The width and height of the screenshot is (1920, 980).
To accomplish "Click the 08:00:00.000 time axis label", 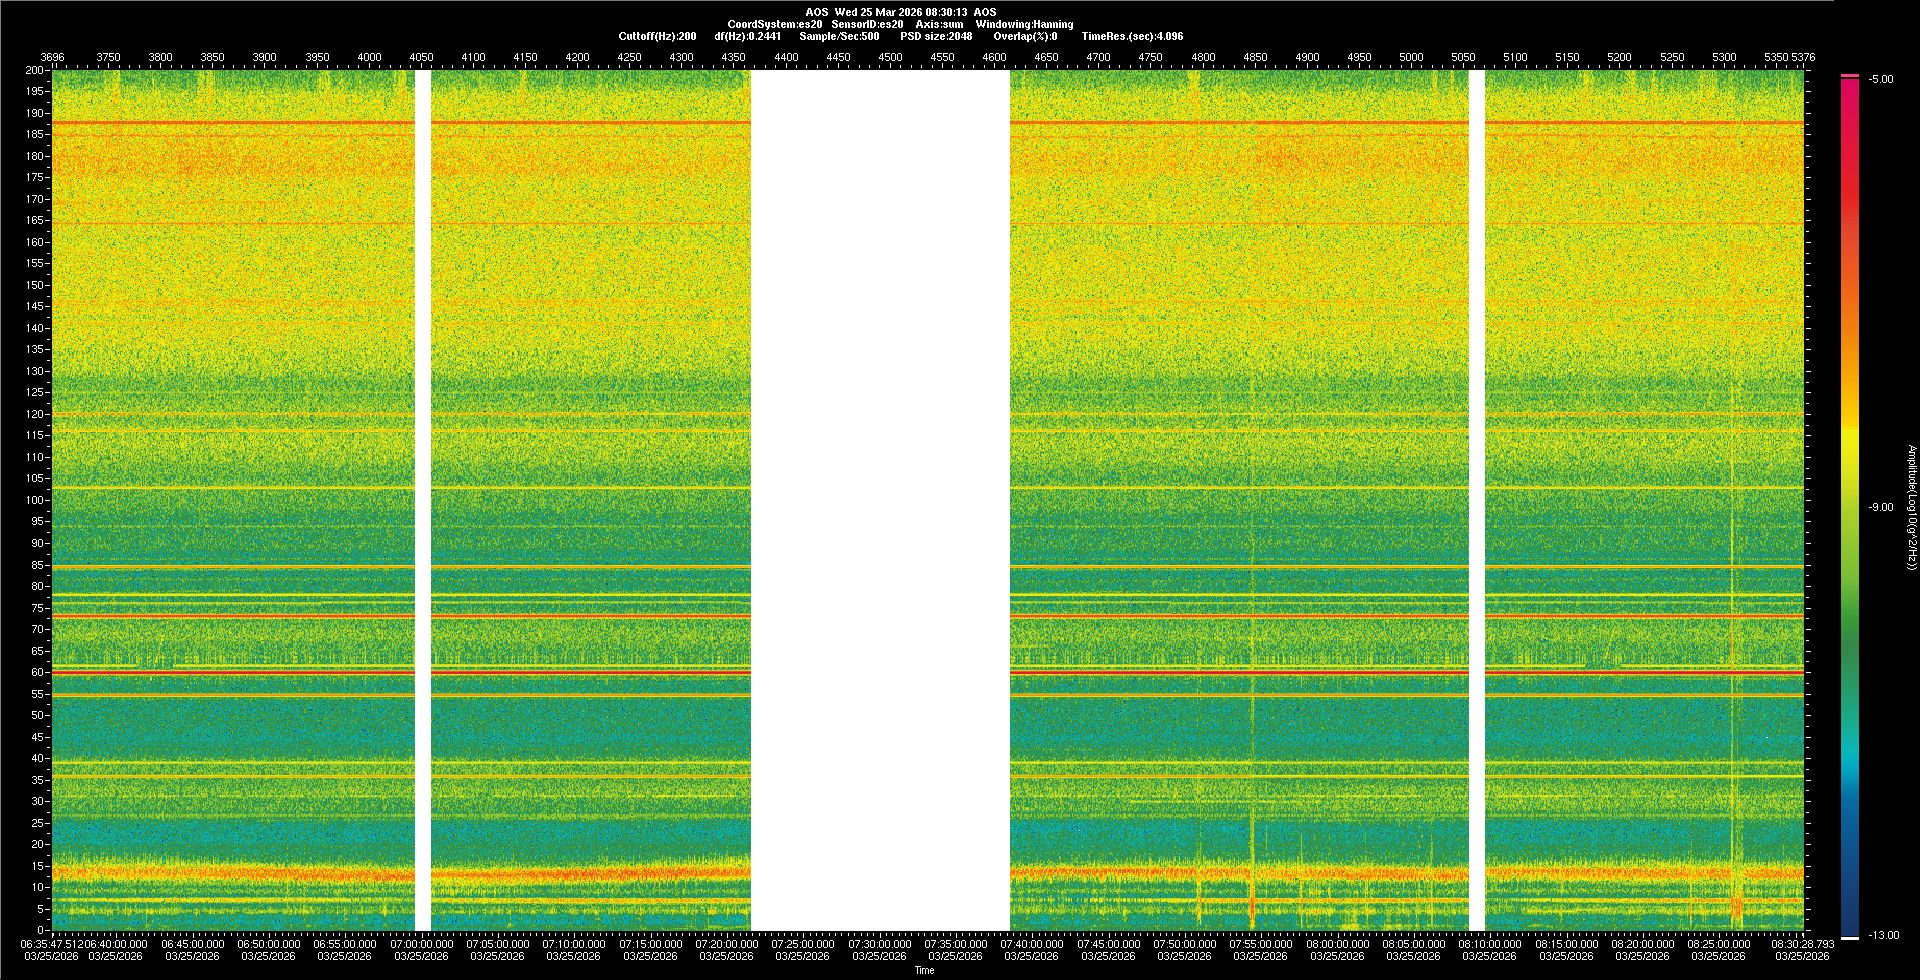I will (x=1337, y=943).
